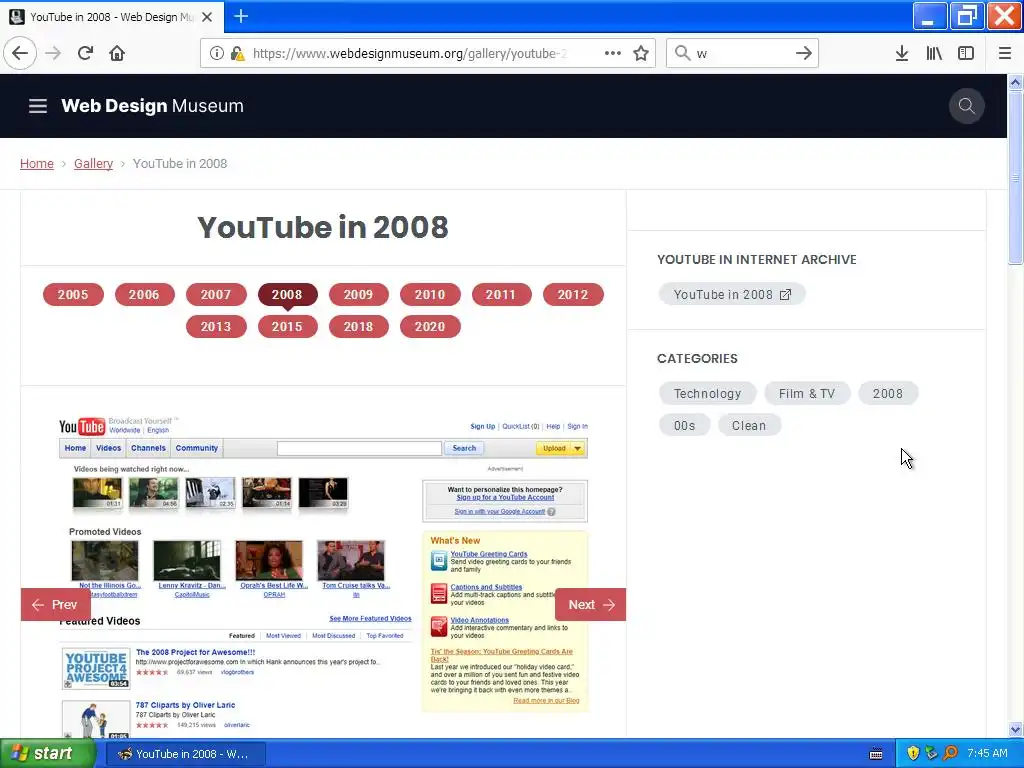Show site information via the info icon
Image resolution: width=1024 pixels, height=768 pixels.
pyautogui.click(x=217, y=53)
